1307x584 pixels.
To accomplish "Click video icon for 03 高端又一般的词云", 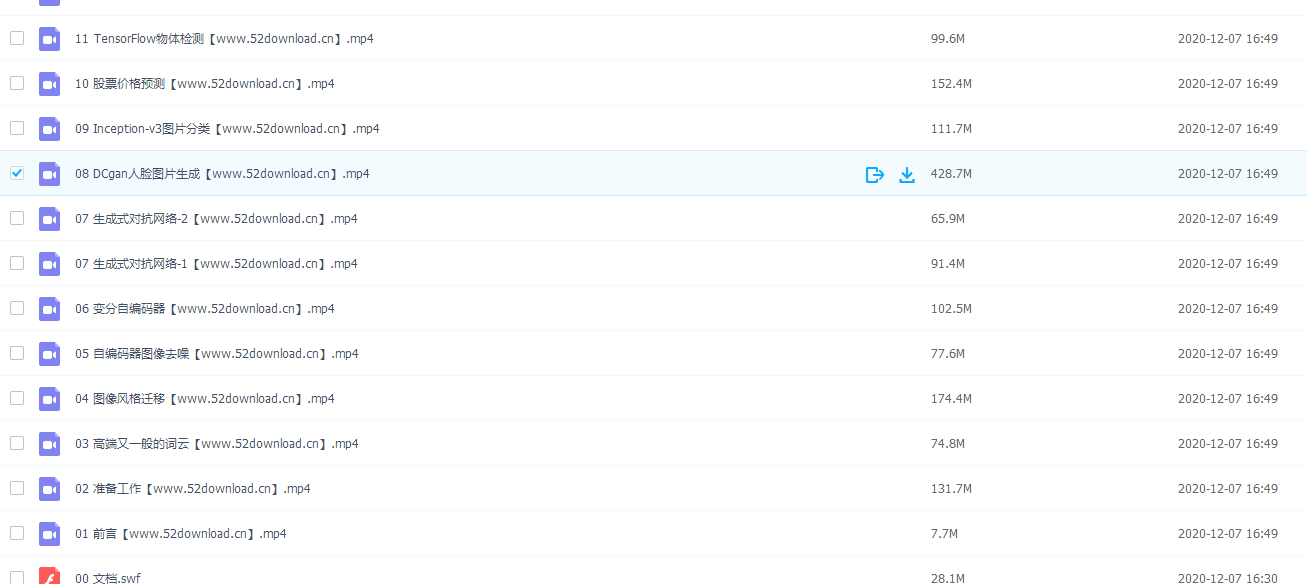I will 49,444.
